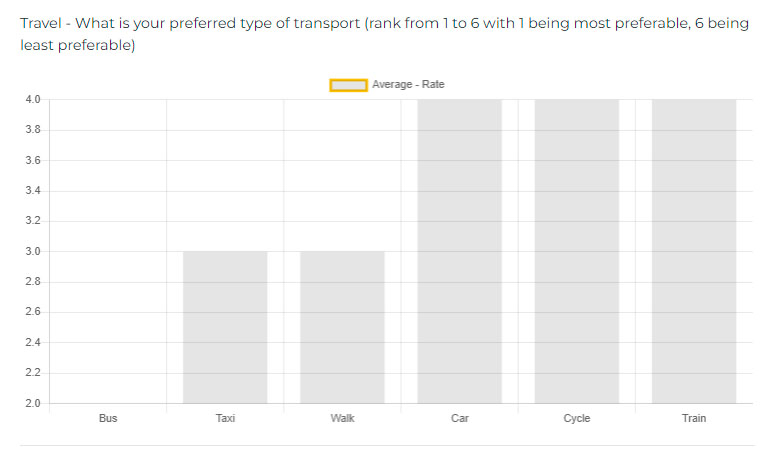Image resolution: width=769 pixels, height=458 pixels.
Task: Click the Cycle axis label
Action: [577, 418]
